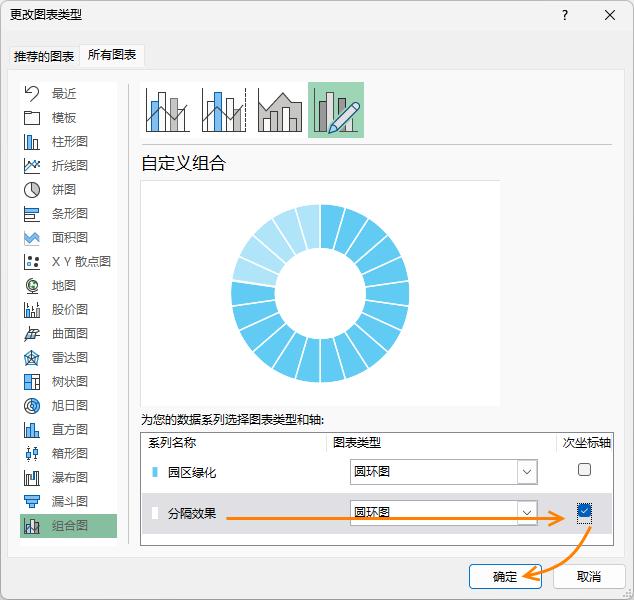The image size is (634, 600).
Task: Switch to 所有图表 tab
Action: coord(113,55)
